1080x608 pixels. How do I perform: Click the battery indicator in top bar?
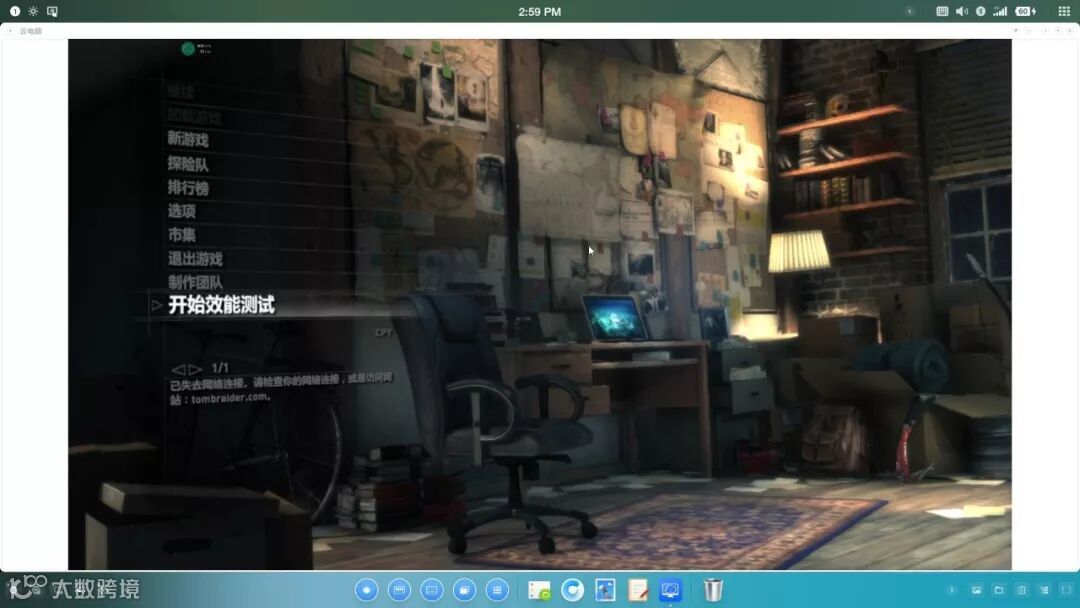pos(1026,11)
